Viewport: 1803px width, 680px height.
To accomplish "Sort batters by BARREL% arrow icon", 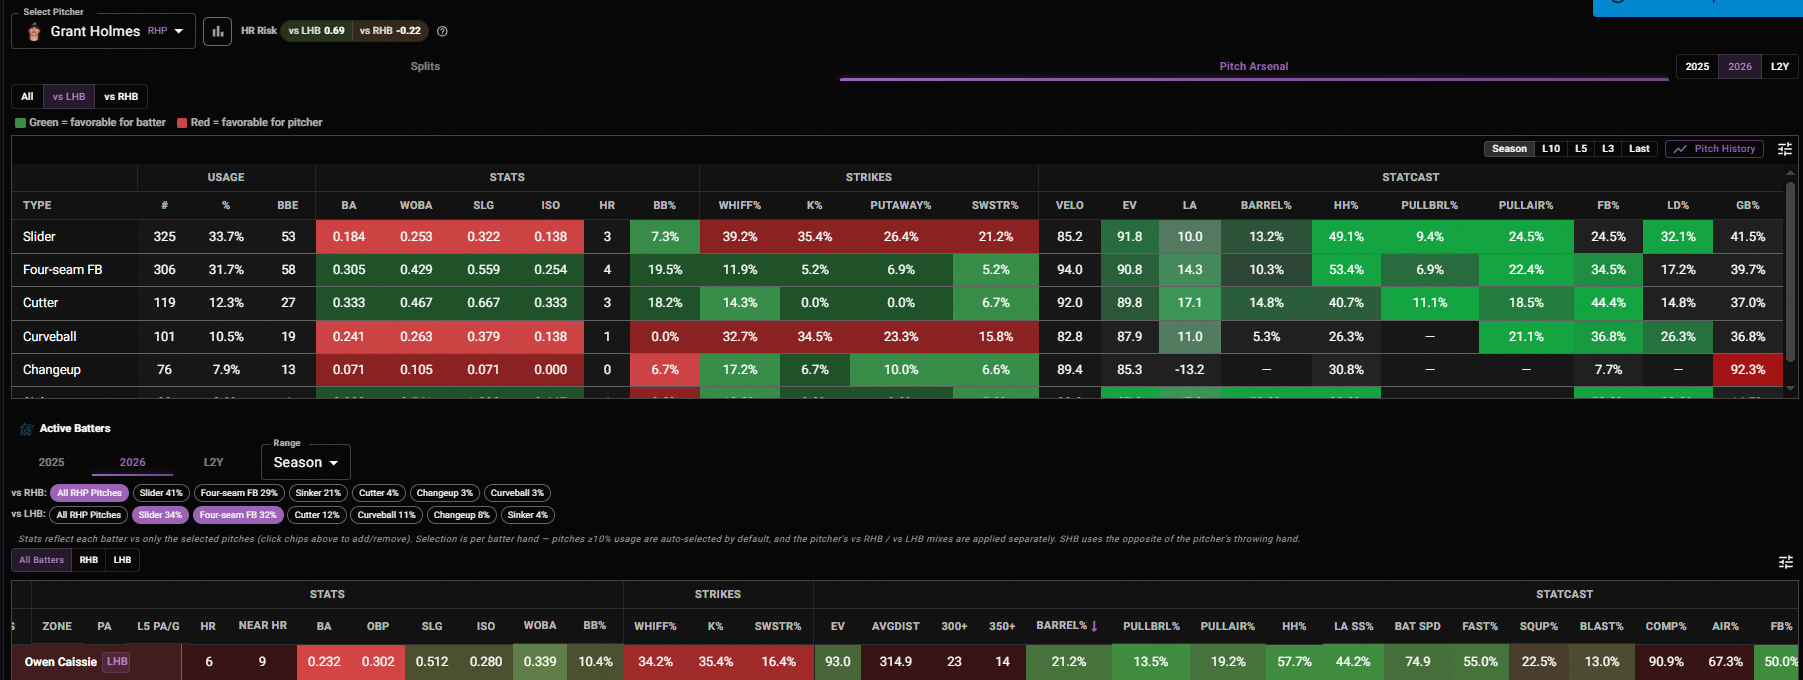I will click(1094, 626).
